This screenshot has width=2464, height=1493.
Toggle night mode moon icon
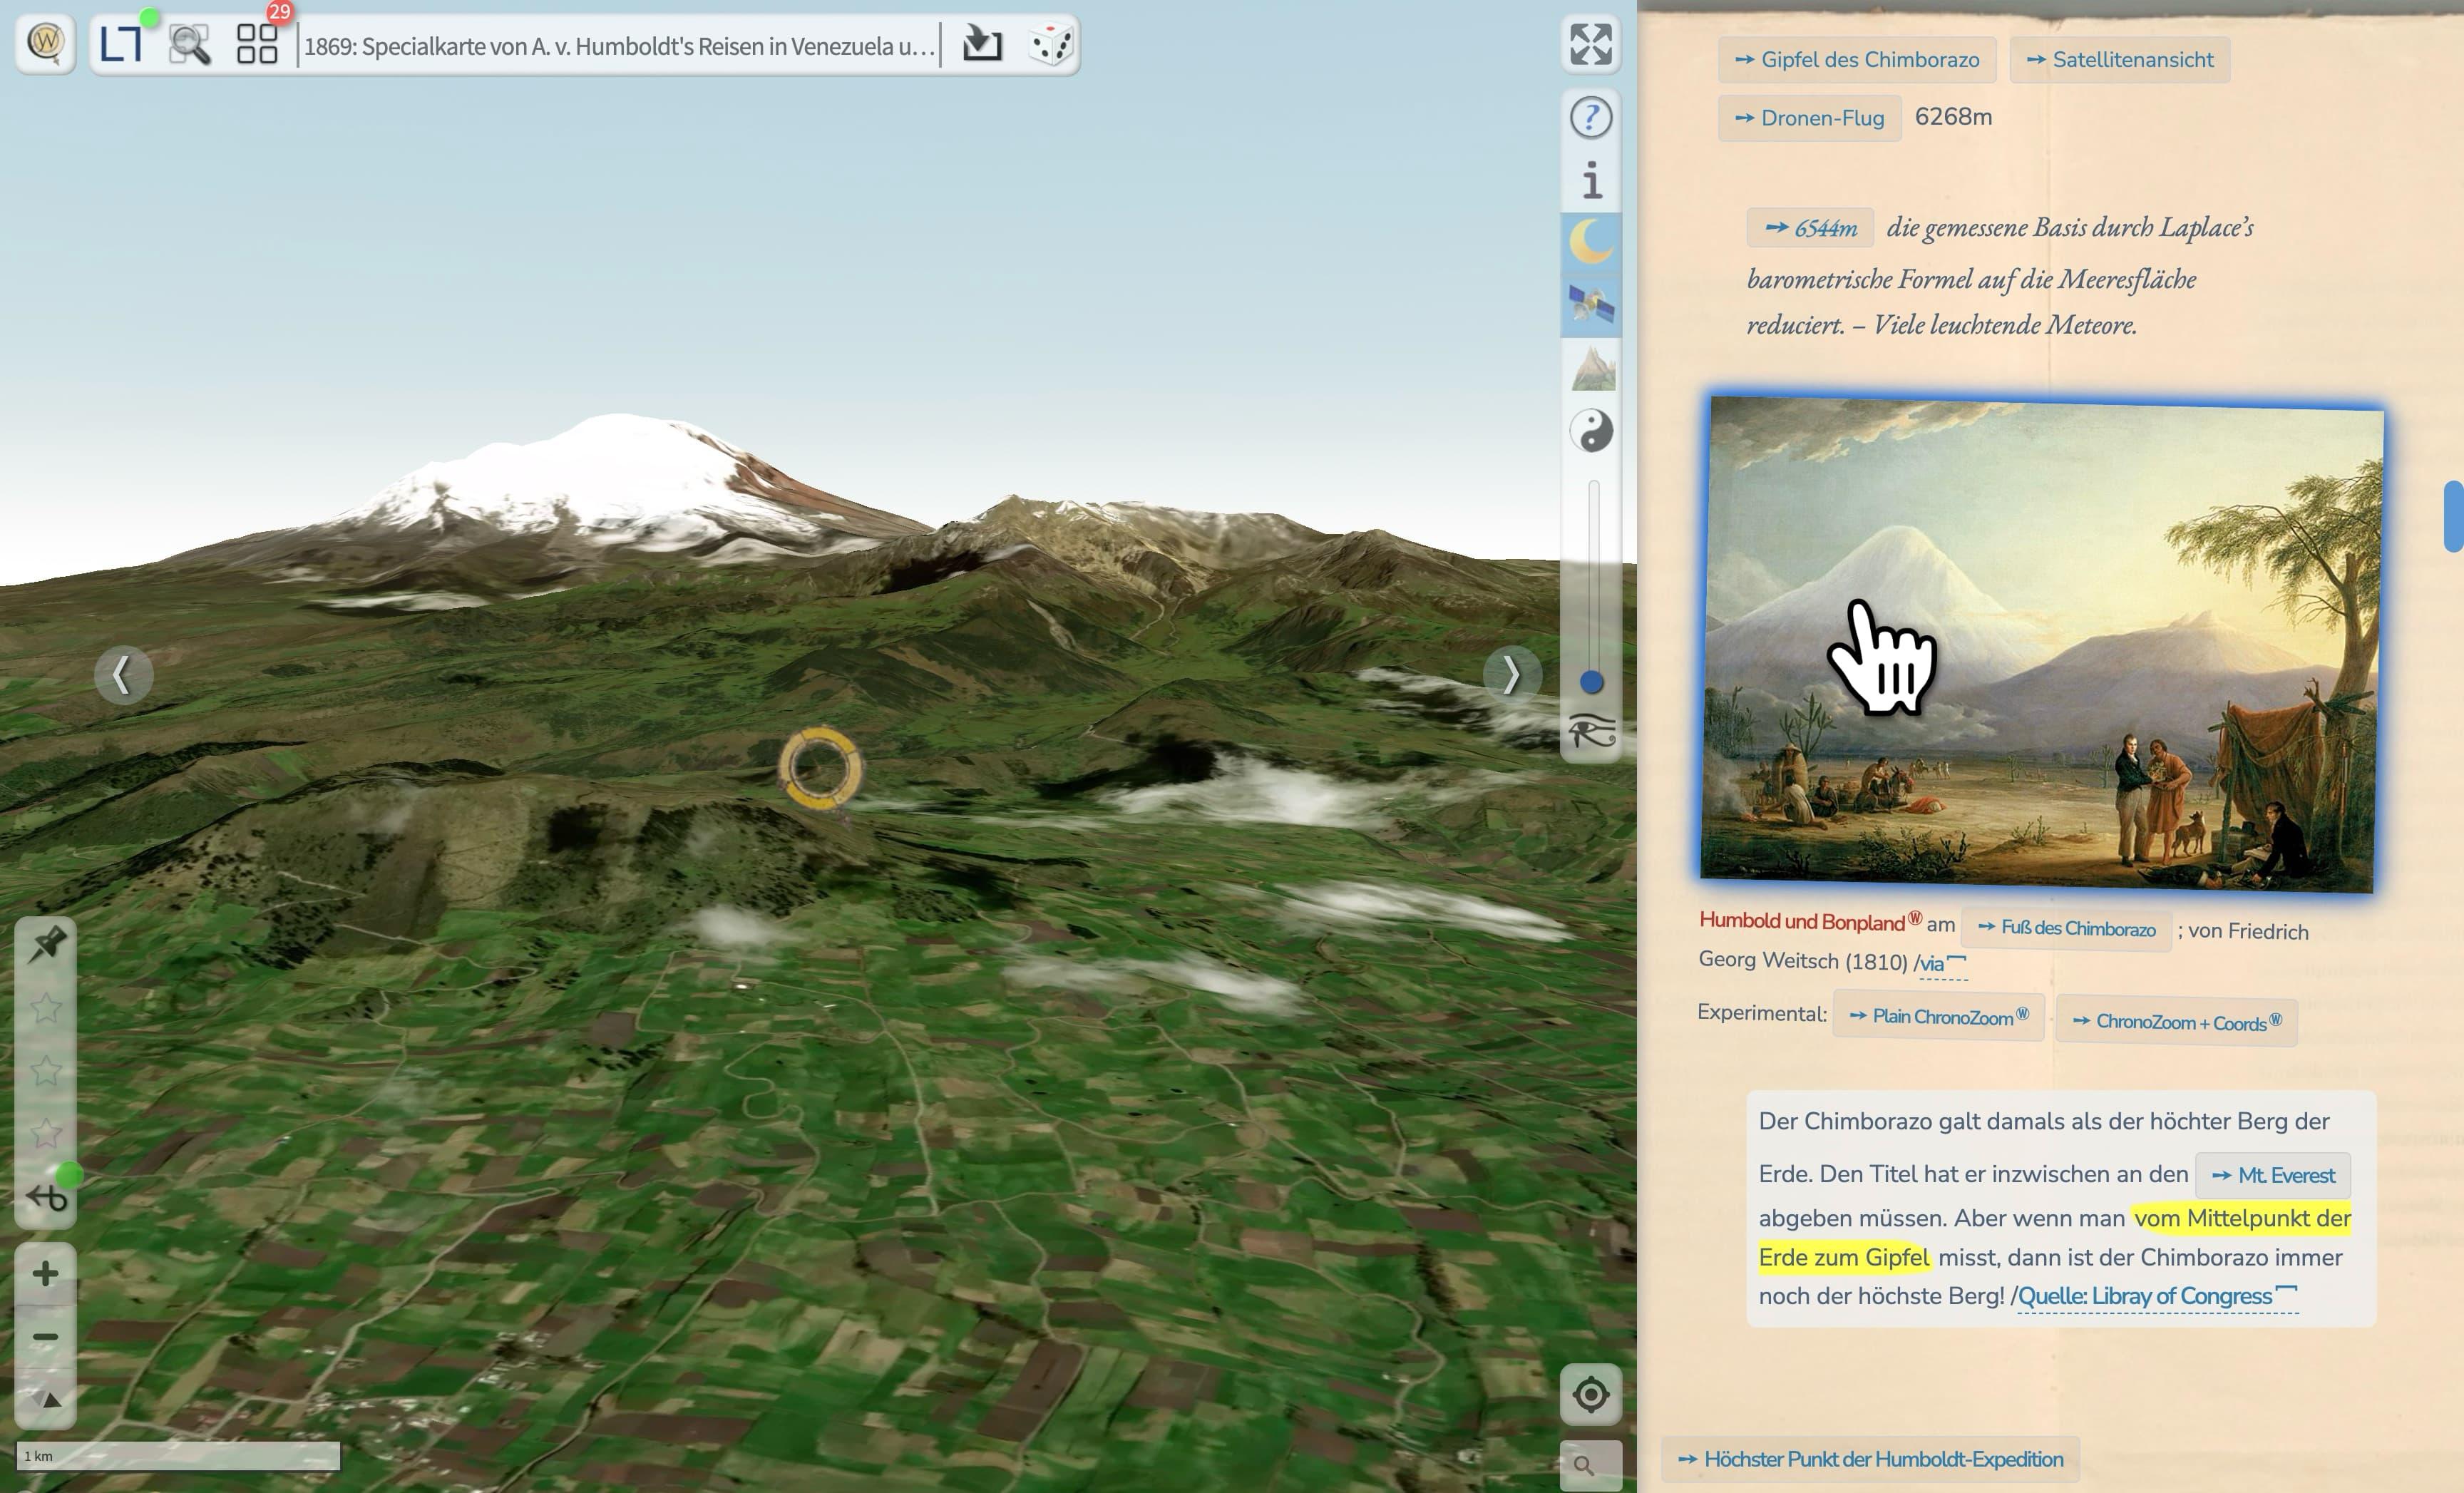(x=1591, y=243)
